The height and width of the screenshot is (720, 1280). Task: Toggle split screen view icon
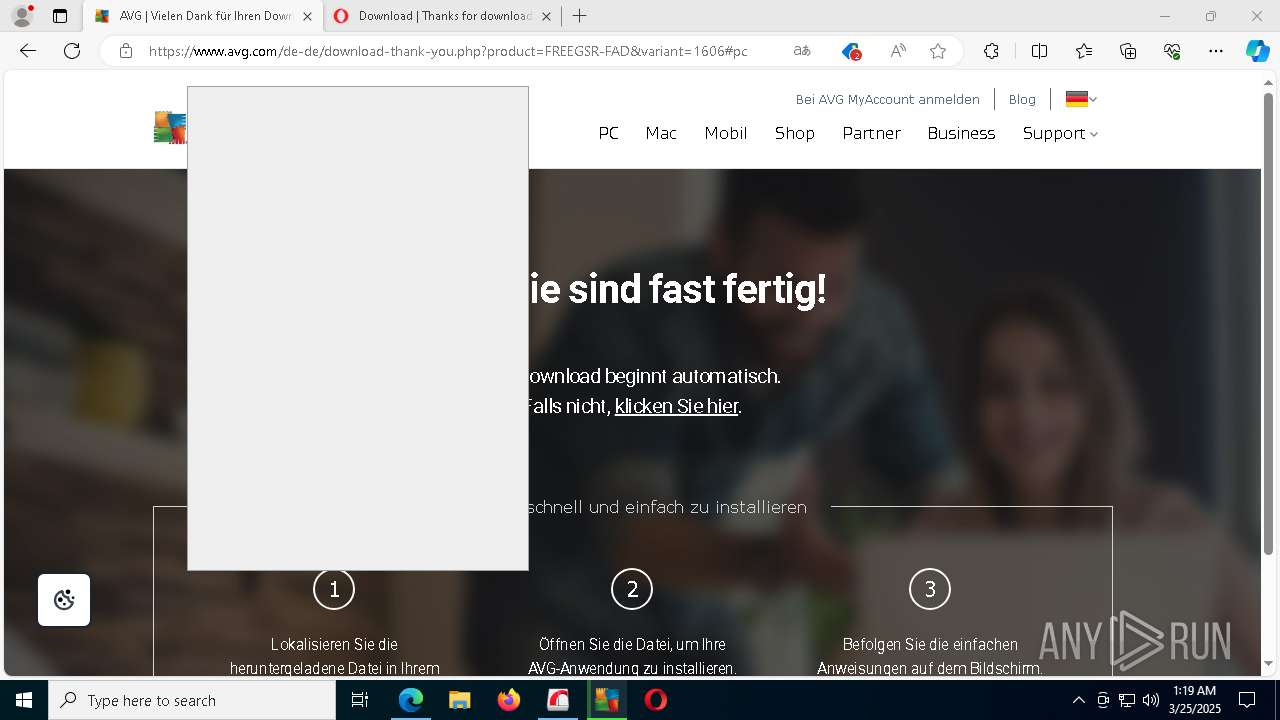coord(1039,51)
